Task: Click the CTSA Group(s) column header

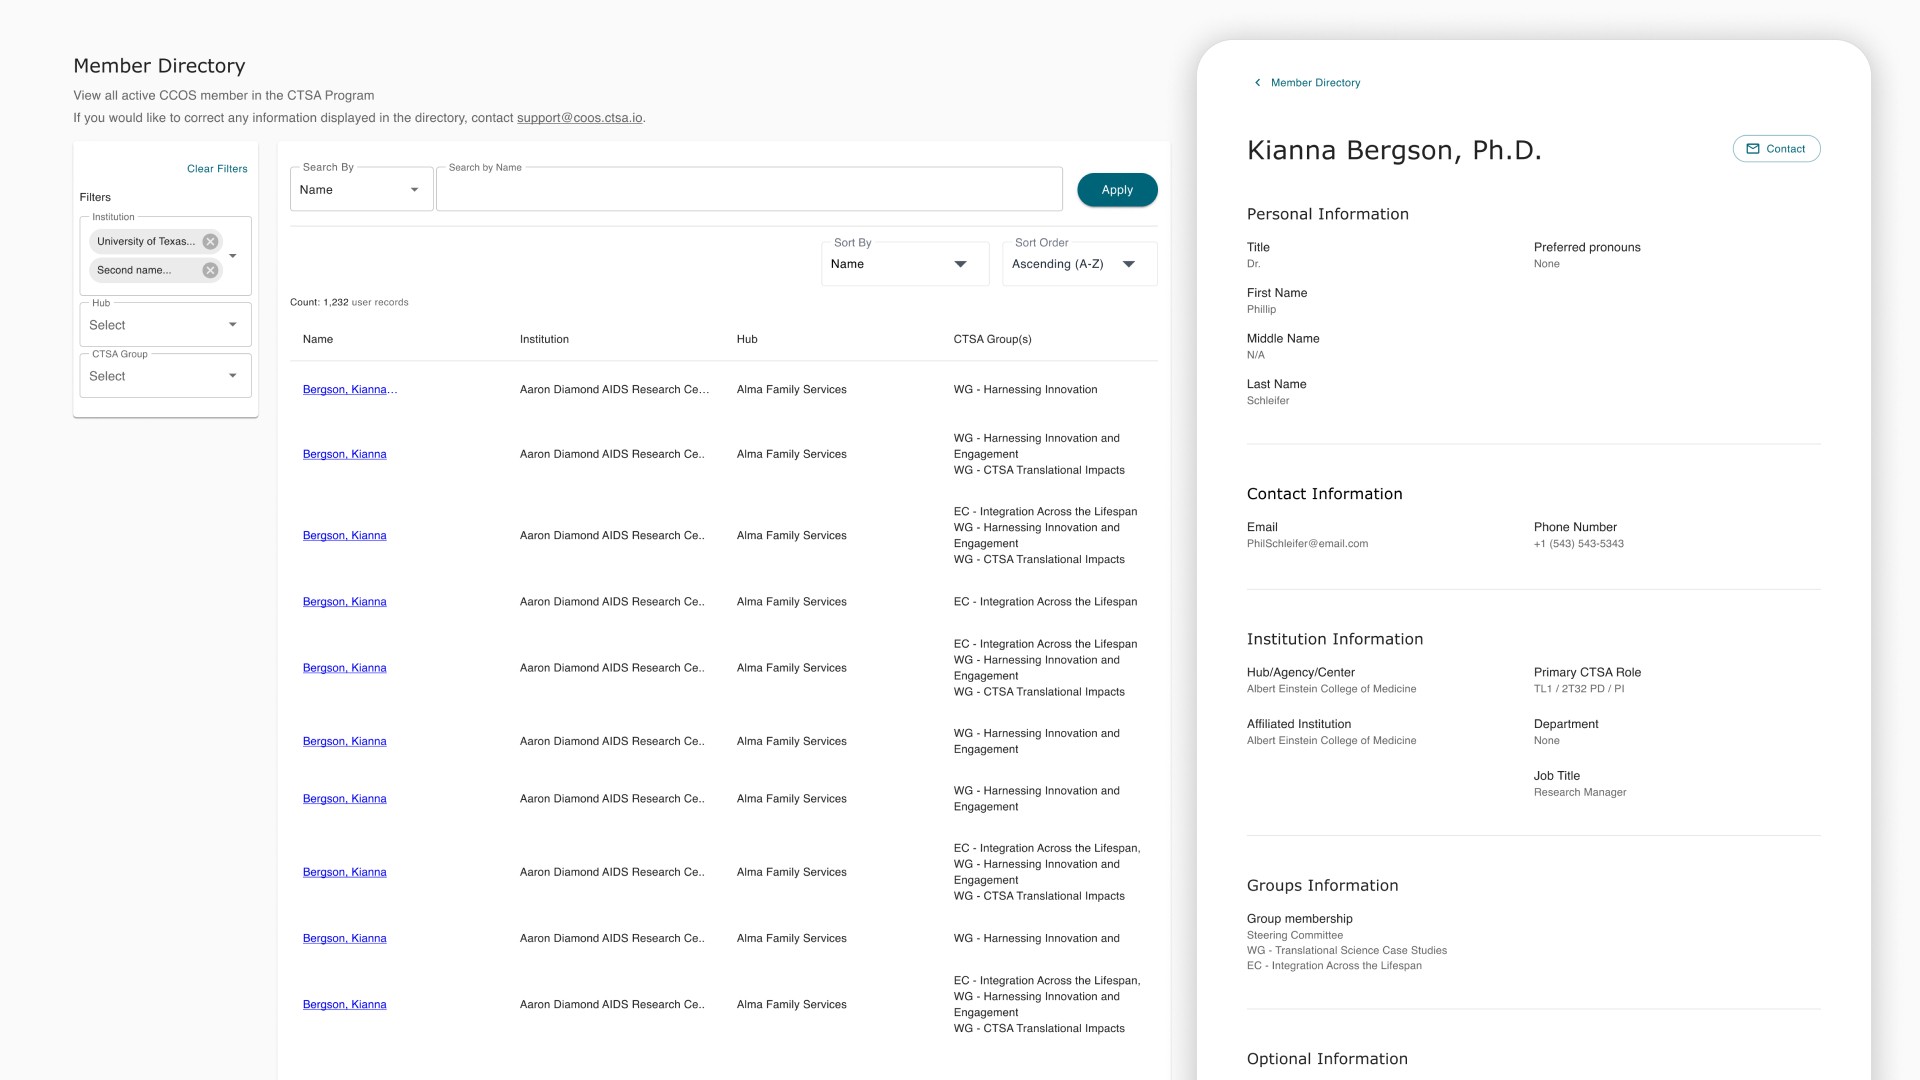Action: pyautogui.click(x=992, y=339)
